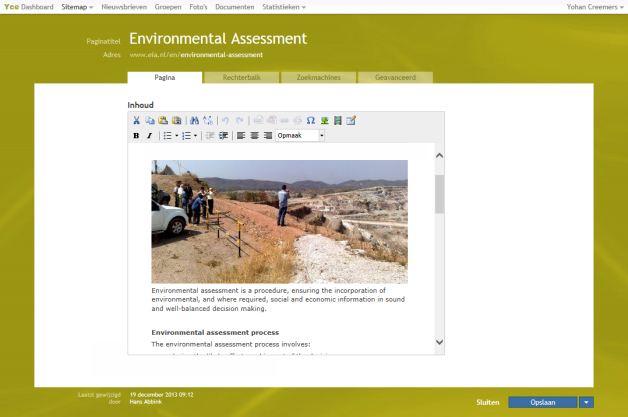Image resolution: width=628 pixels, height=417 pixels.
Task: Redo the last edit
Action: pyautogui.click(x=240, y=121)
